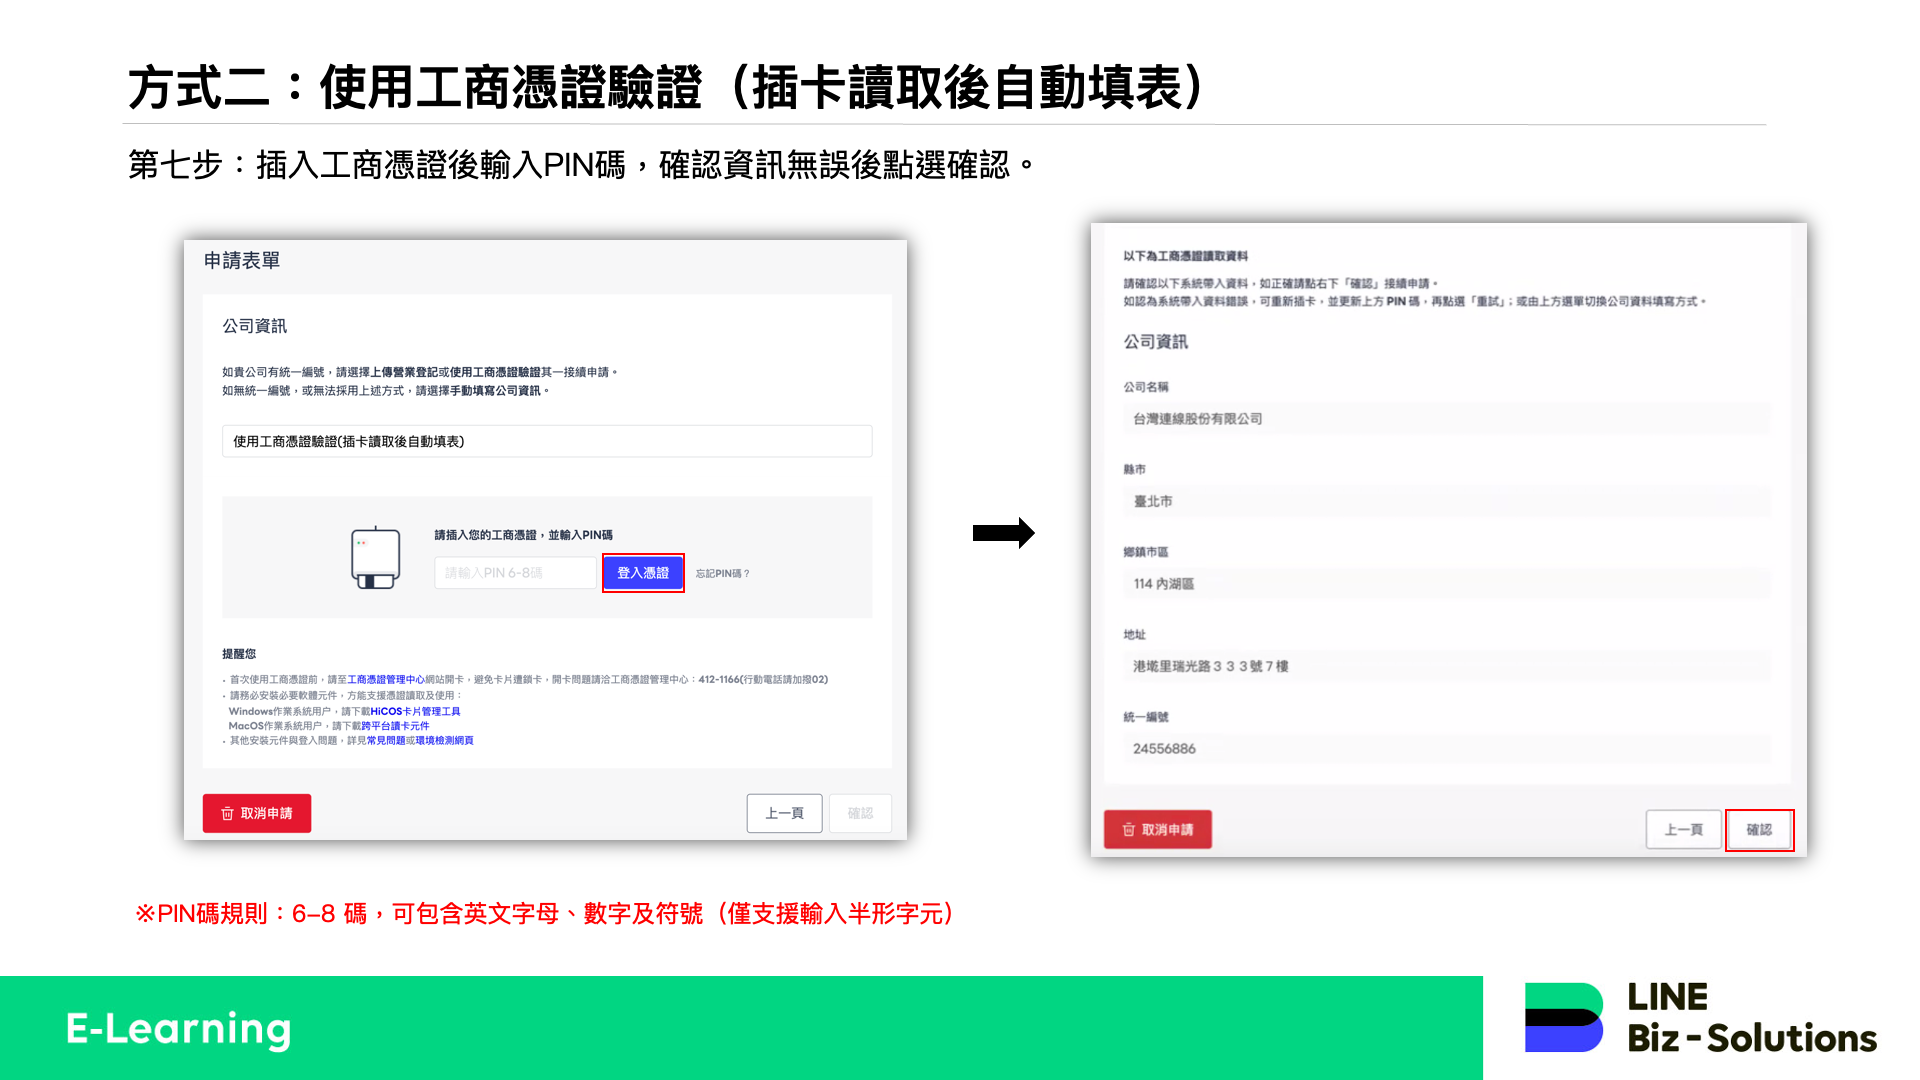The height and width of the screenshot is (1080, 1920).
Task: Open the 鄉鎮市區 field showing 114 內湖區
Action: 1447,584
